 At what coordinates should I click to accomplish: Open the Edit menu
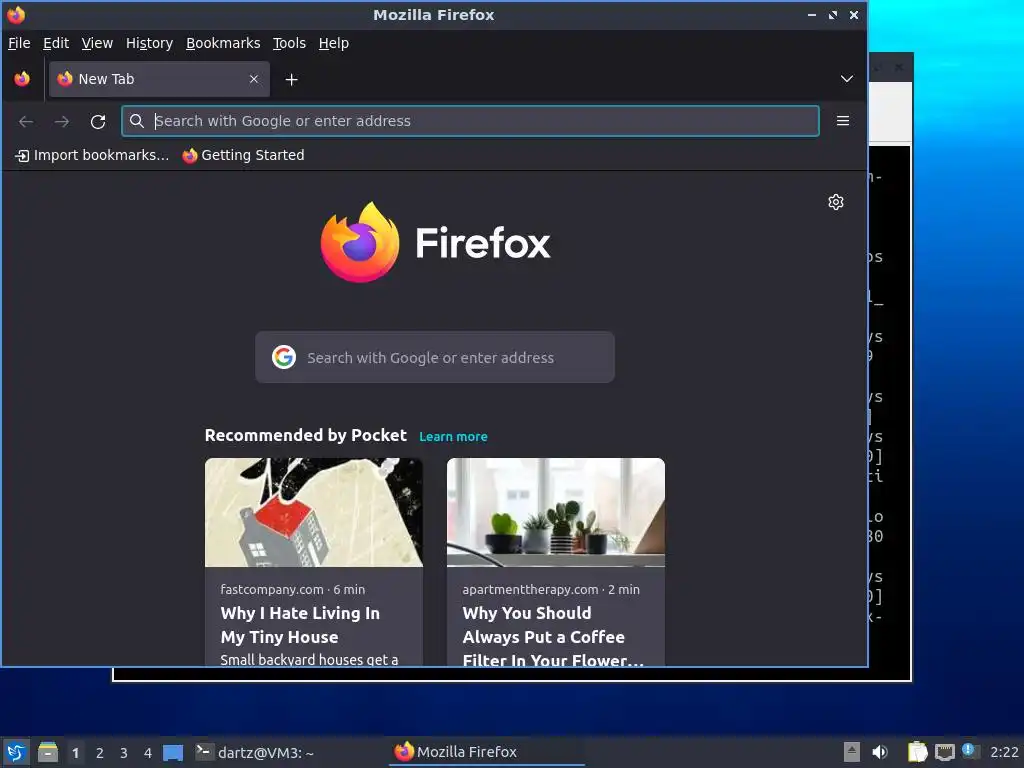coord(56,43)
